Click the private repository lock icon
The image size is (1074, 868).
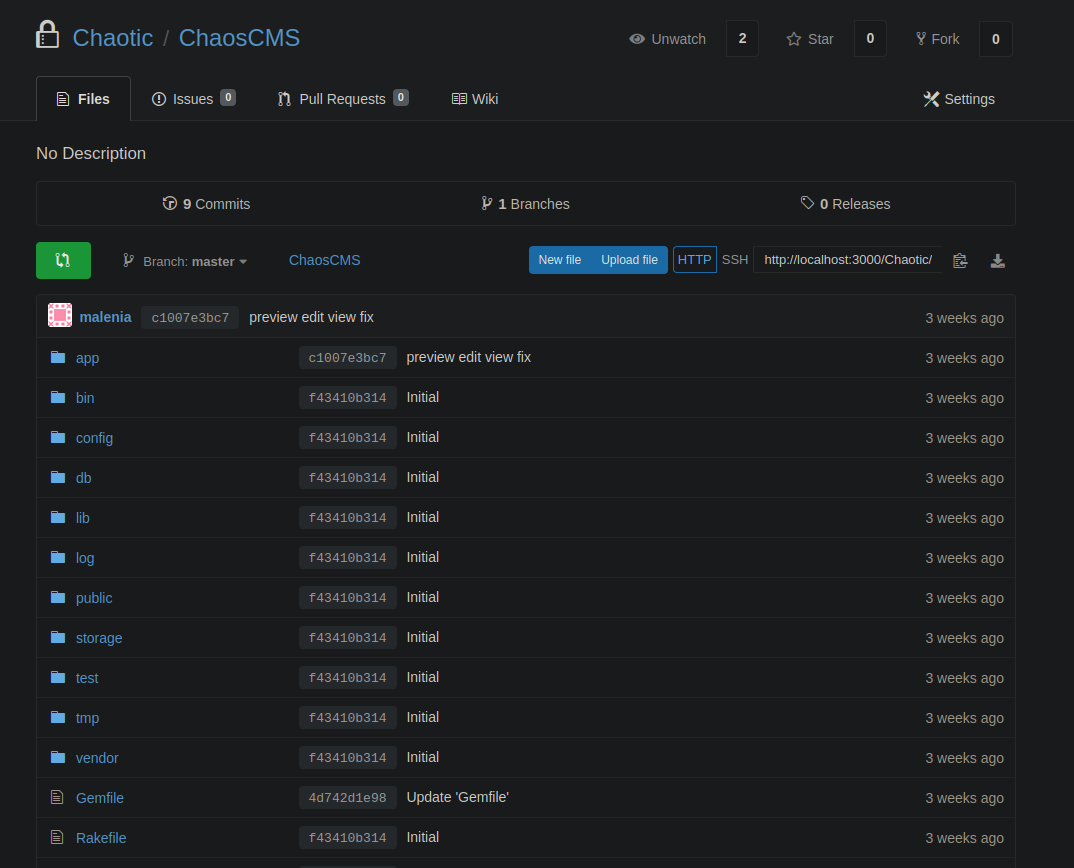click(x=47, y=35)
